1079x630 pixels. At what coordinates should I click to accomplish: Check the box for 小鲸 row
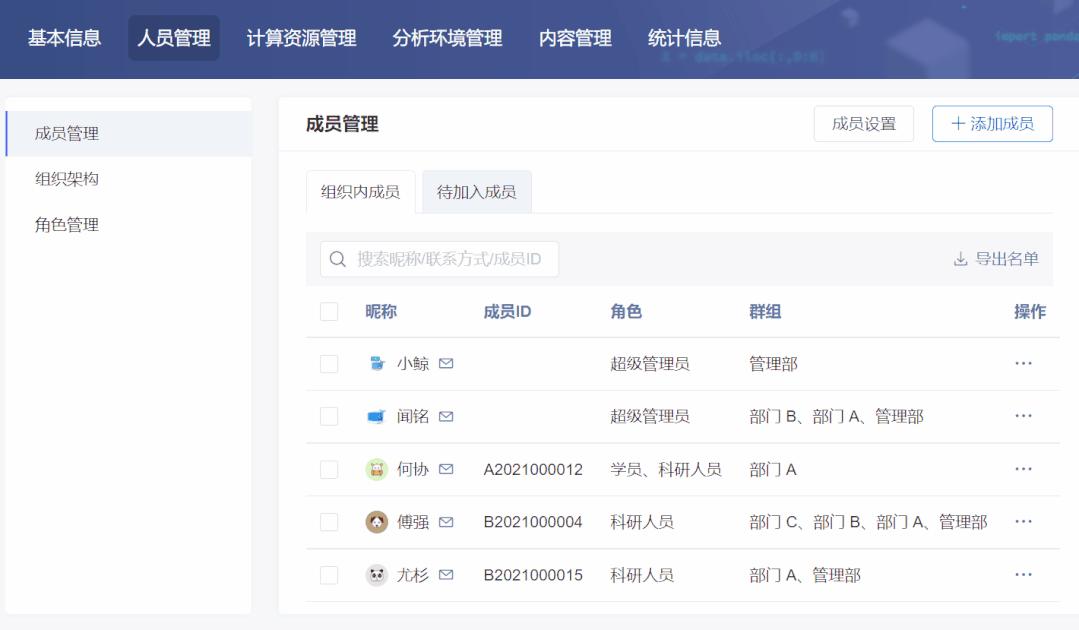pos(329,364)
